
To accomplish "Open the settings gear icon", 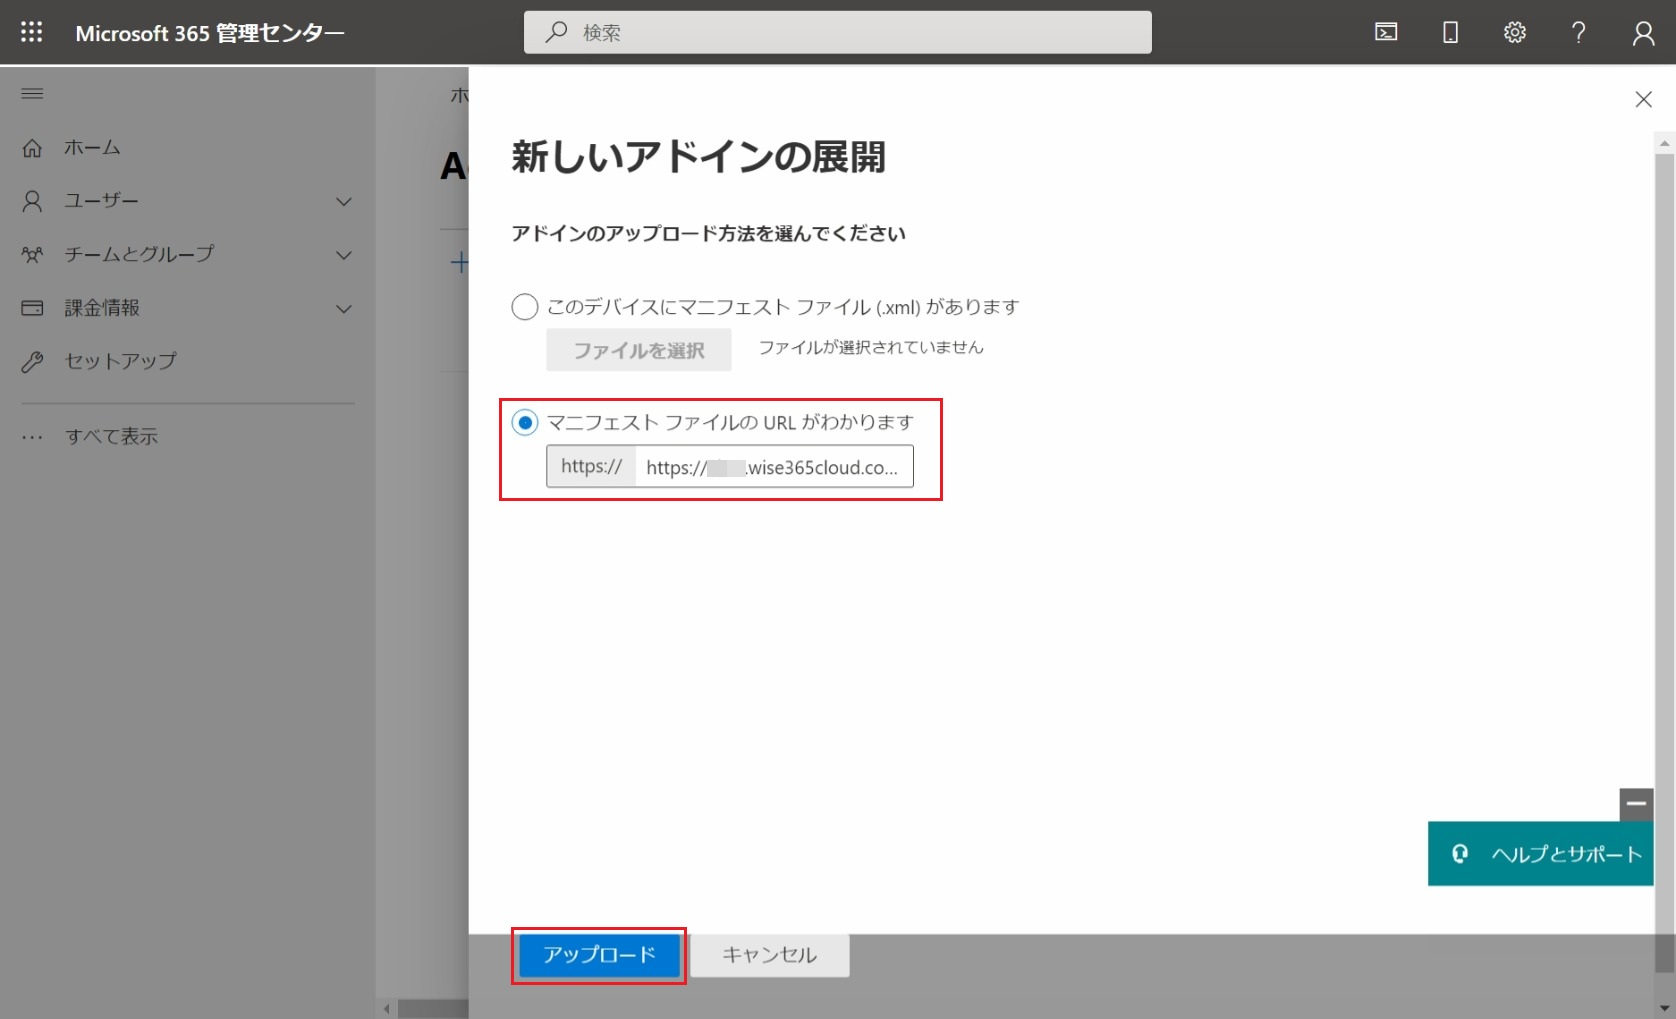I will (1514, 32).
